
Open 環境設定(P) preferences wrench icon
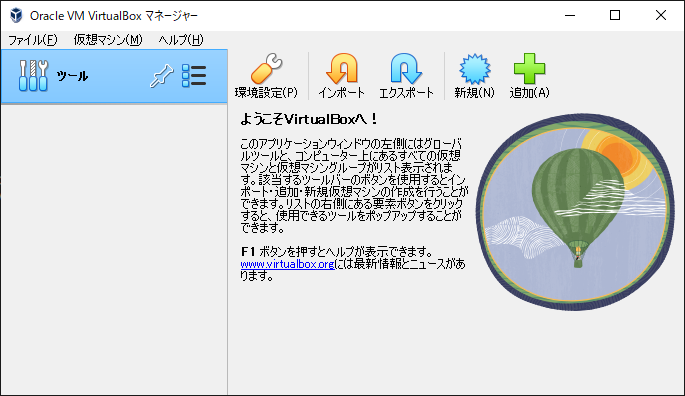[266, 69]
